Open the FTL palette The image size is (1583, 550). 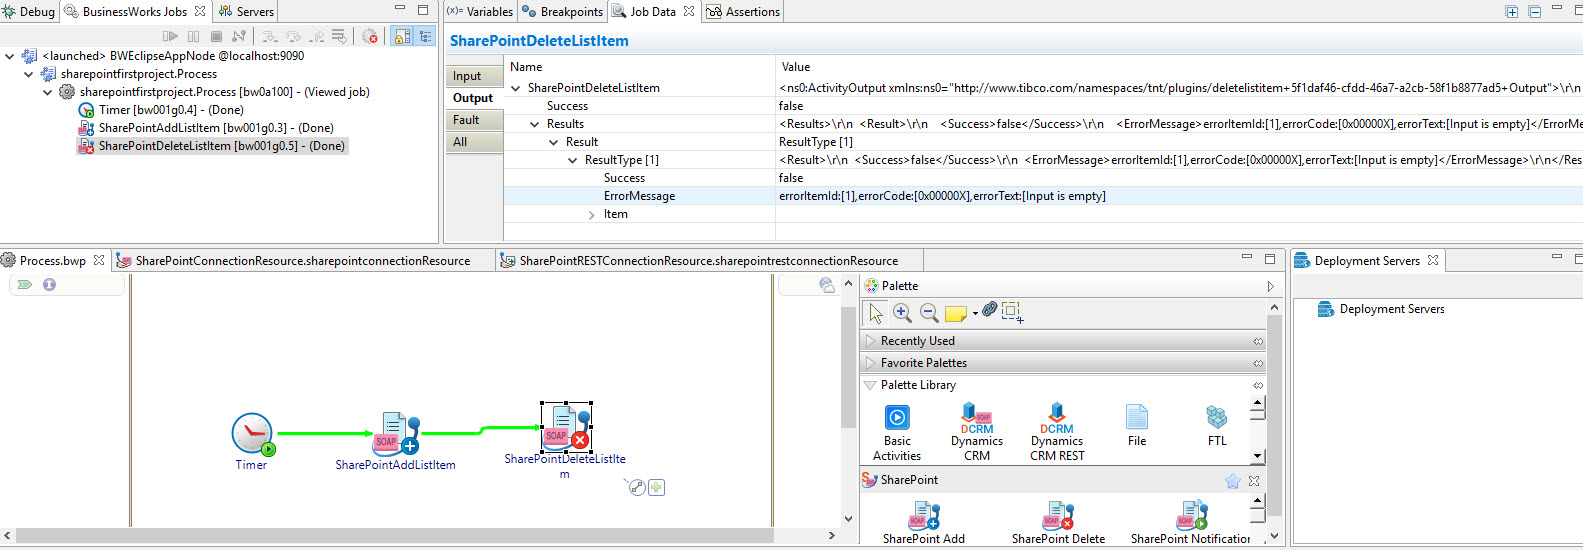tap(1217, 425)
